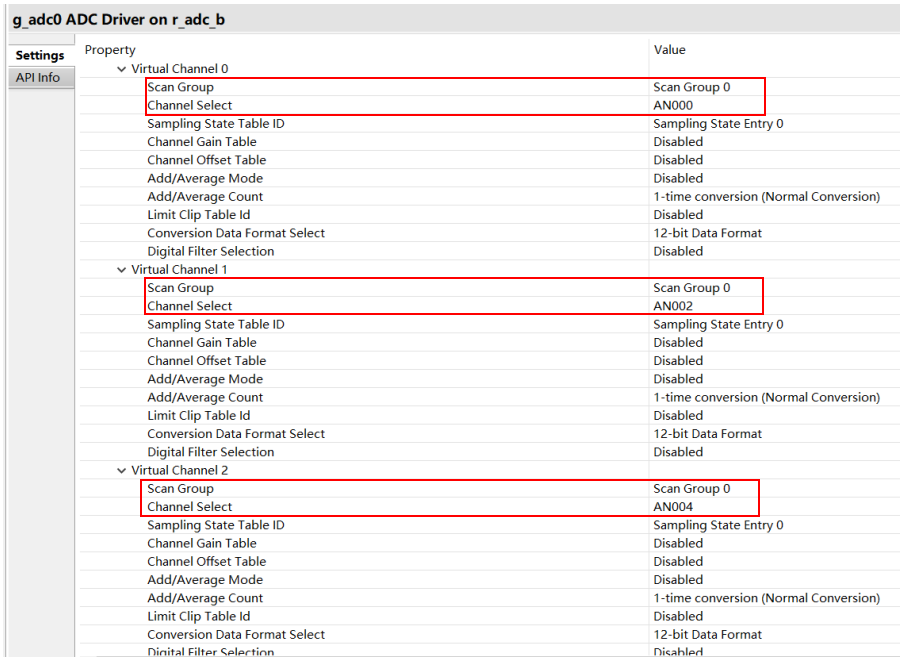Click Sampling State Entry 0 for Virtual Channel 2
Screen dimensions: 901x663
718,525
